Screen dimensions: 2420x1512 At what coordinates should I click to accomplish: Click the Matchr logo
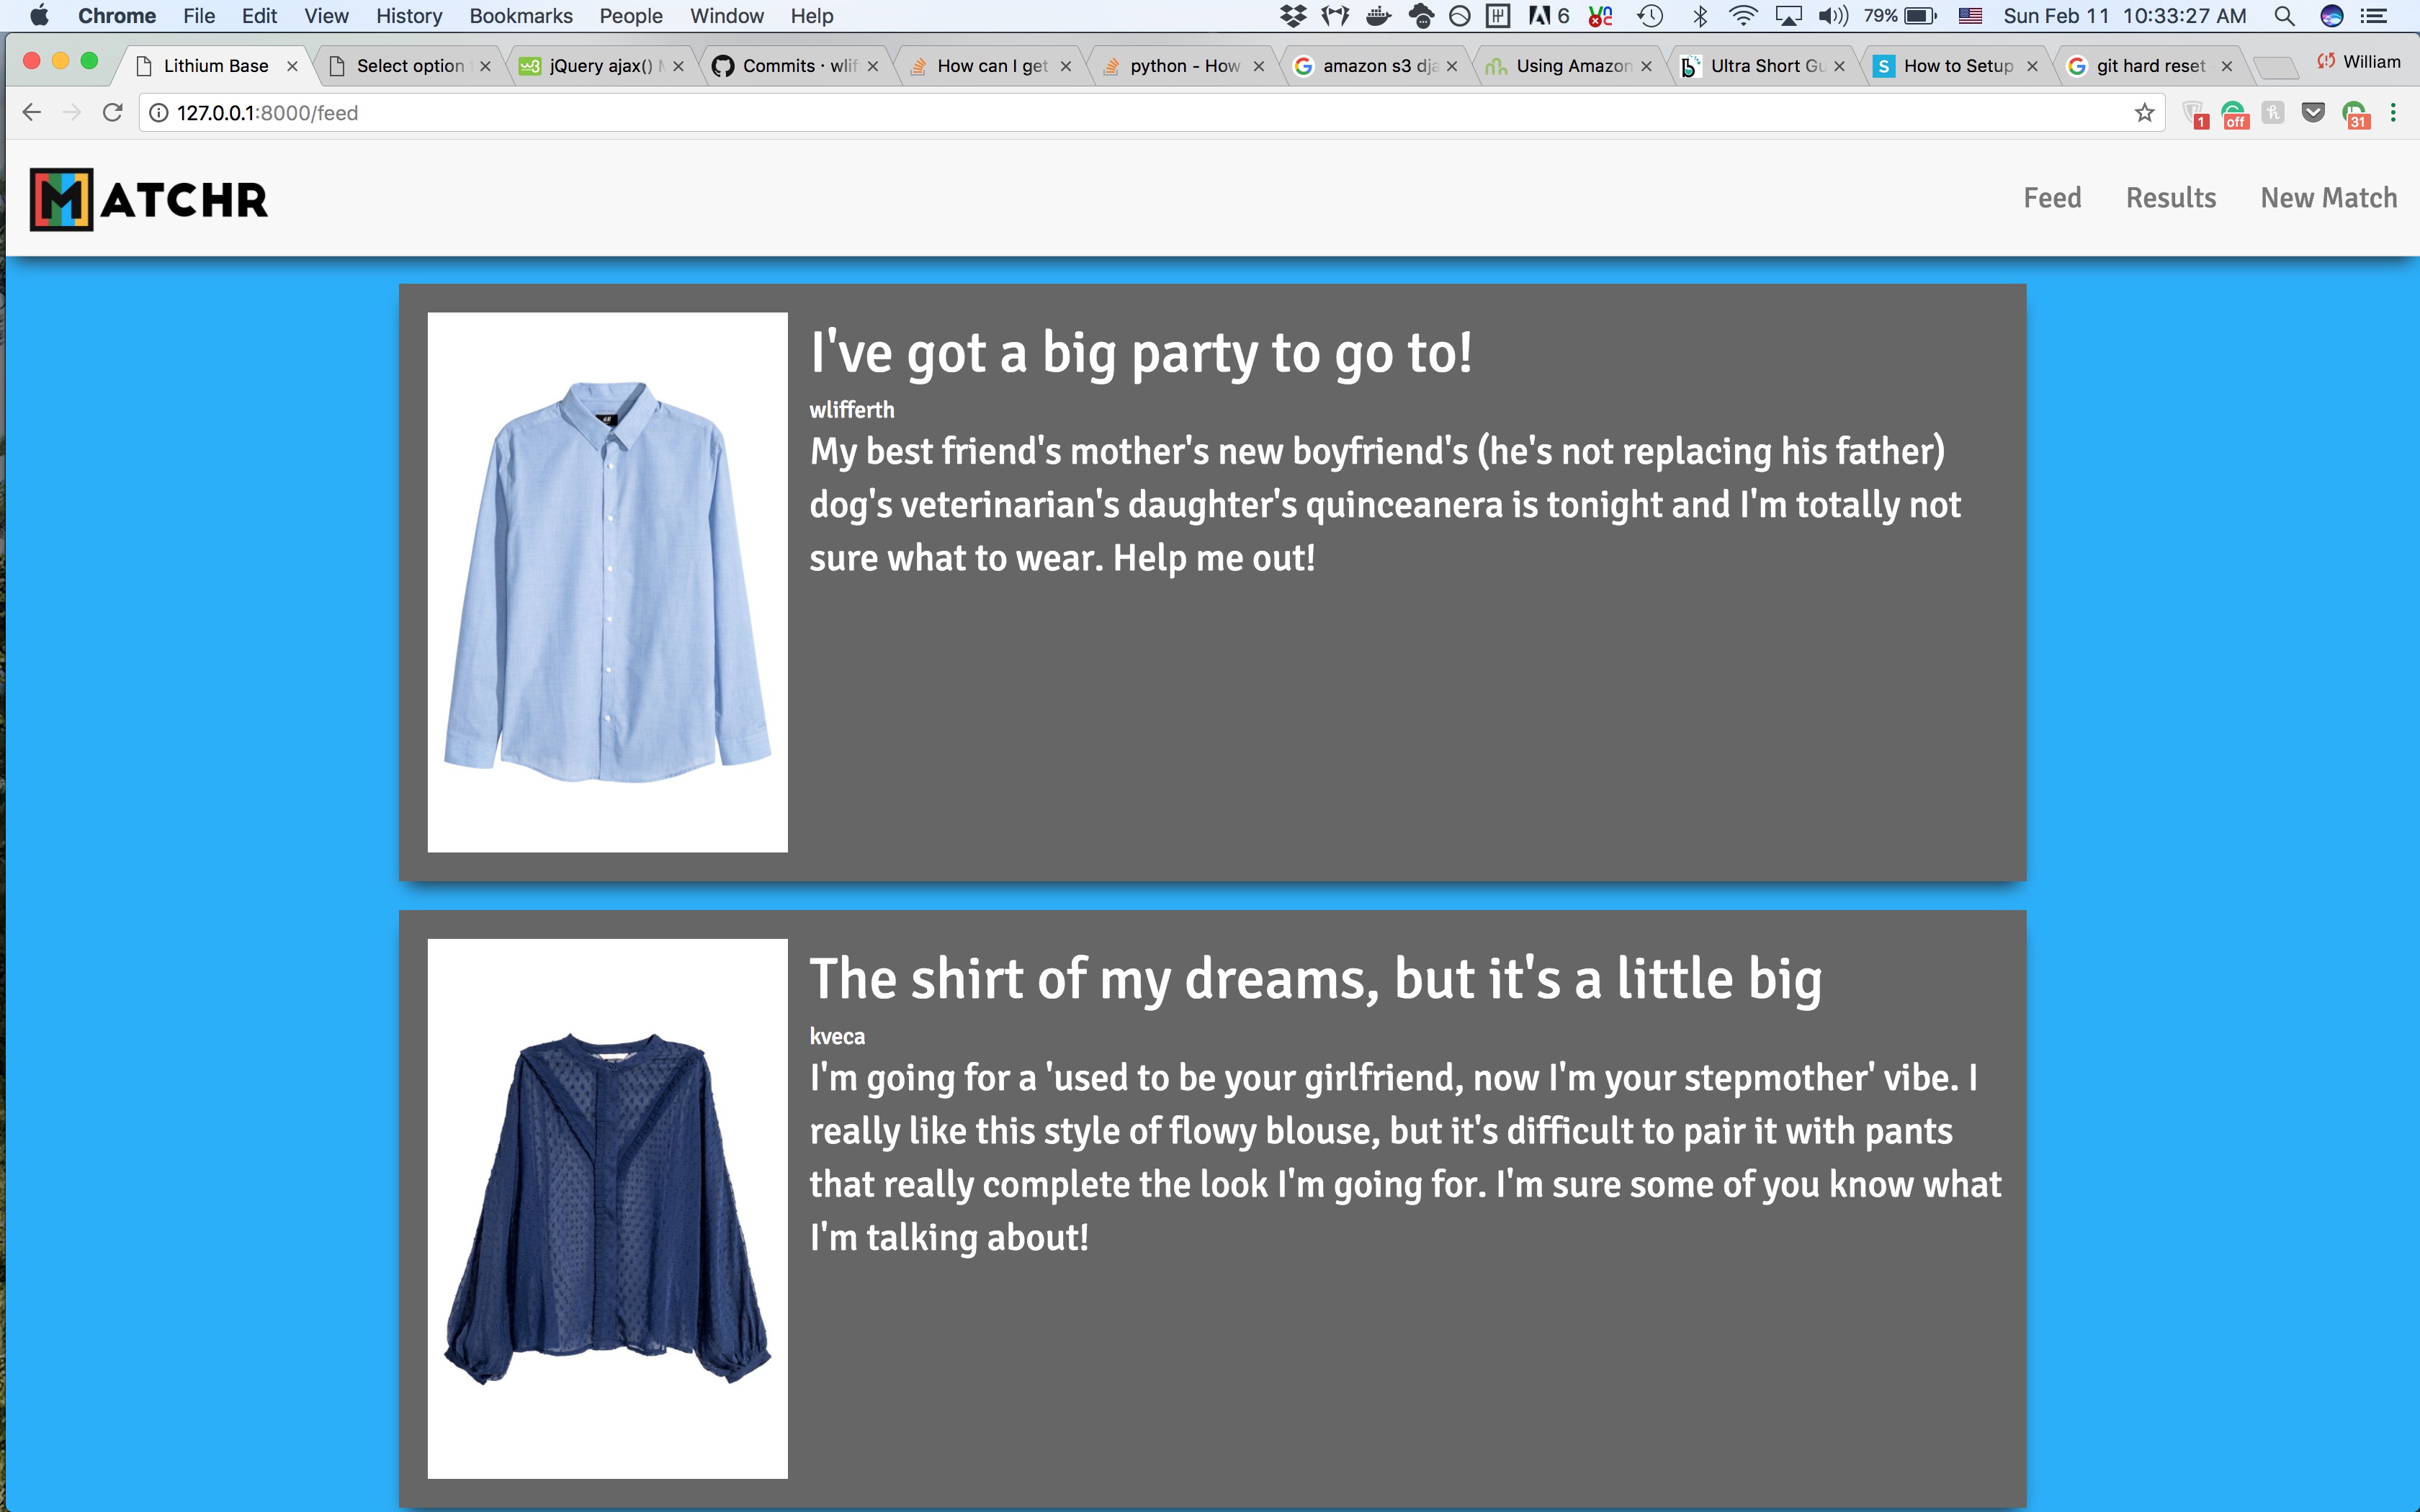[x=149, y=199]
